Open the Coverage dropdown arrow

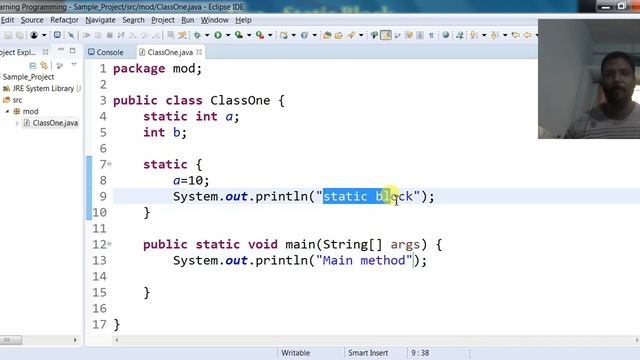[x=249, y=36]
